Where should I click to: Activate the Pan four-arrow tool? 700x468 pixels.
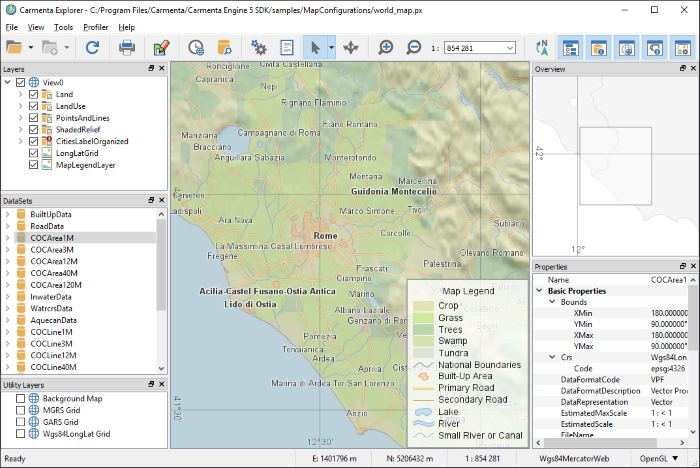[x=351, y=47]
